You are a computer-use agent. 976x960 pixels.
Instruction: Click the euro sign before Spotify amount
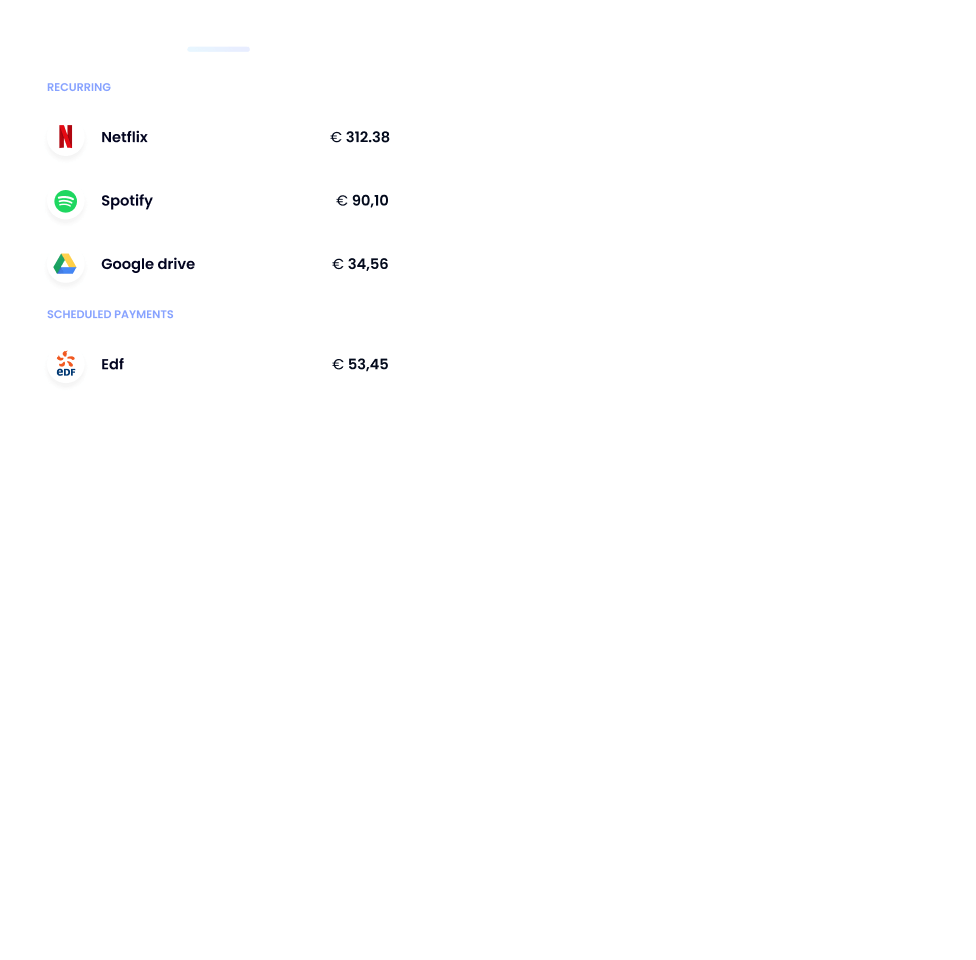coord(342,200)
